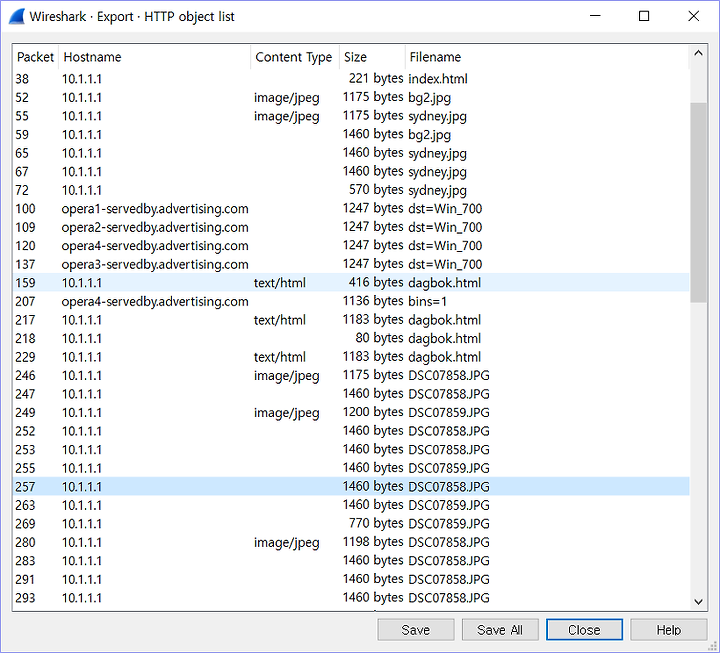Minimize the Wireshark export window
The width and height of the screenshot is (720, 653).
coord(595,16)
